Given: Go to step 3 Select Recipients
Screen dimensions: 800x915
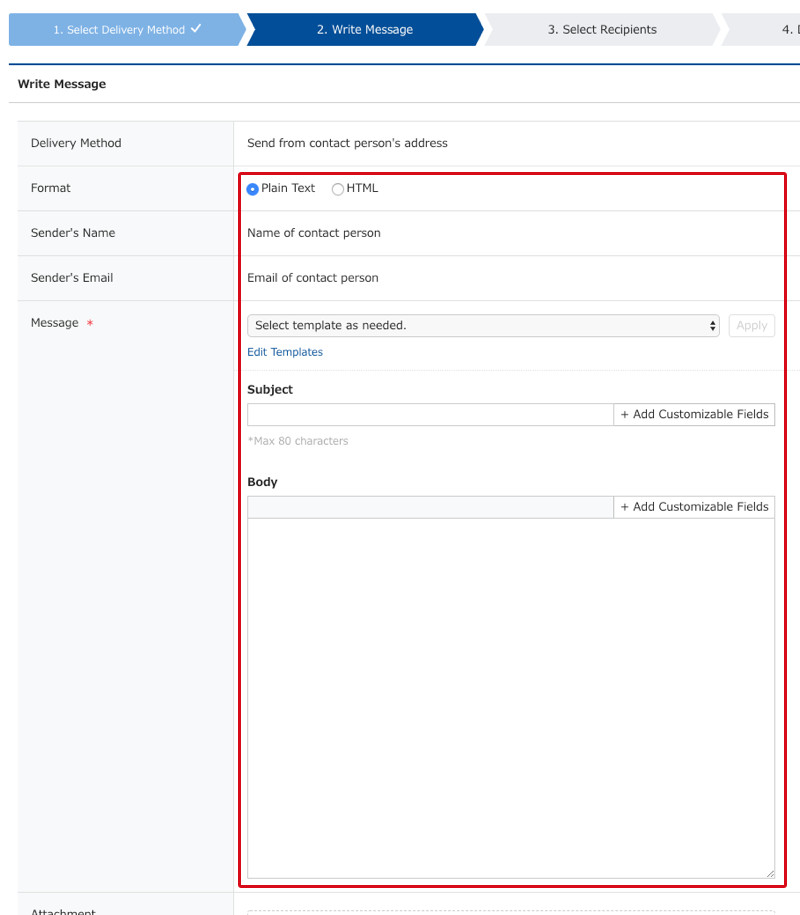Looking at the screenshot, I should click(x=602, y=30).
